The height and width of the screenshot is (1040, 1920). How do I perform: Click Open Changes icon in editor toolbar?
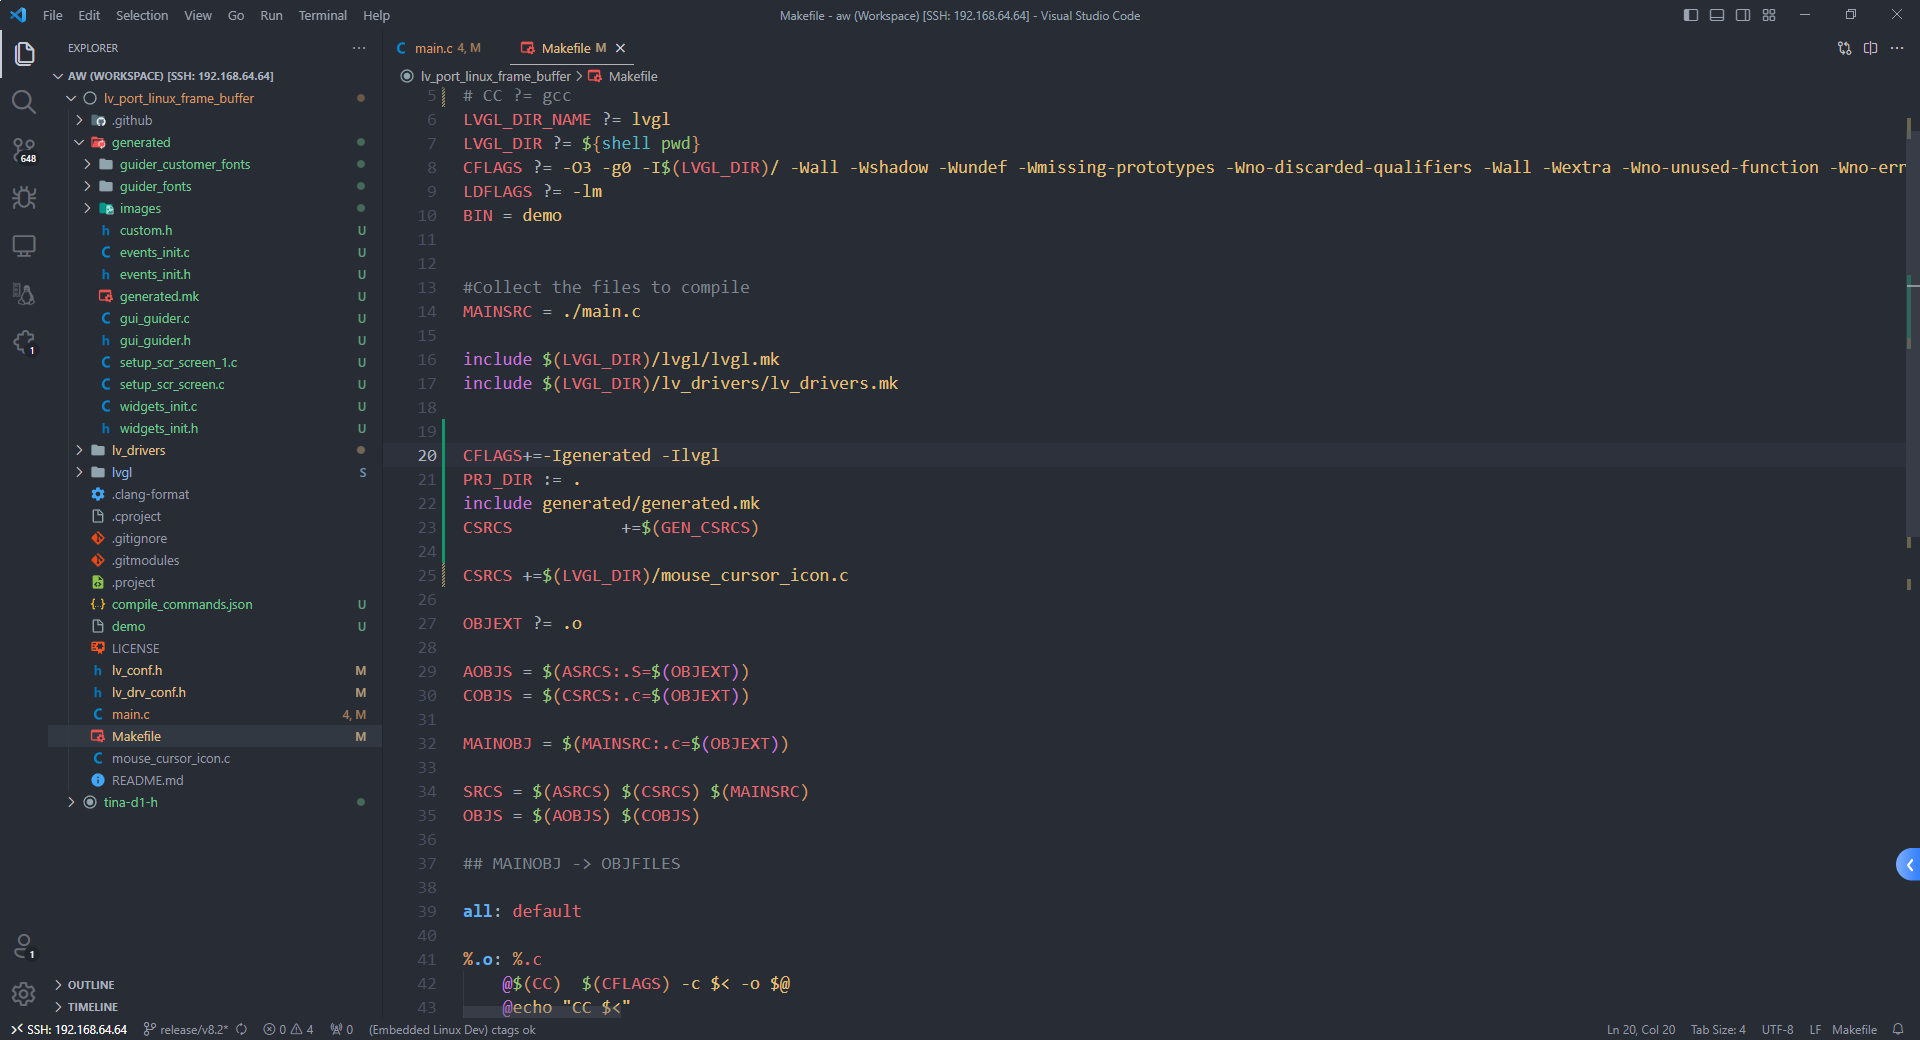[x=1844, y=48]
